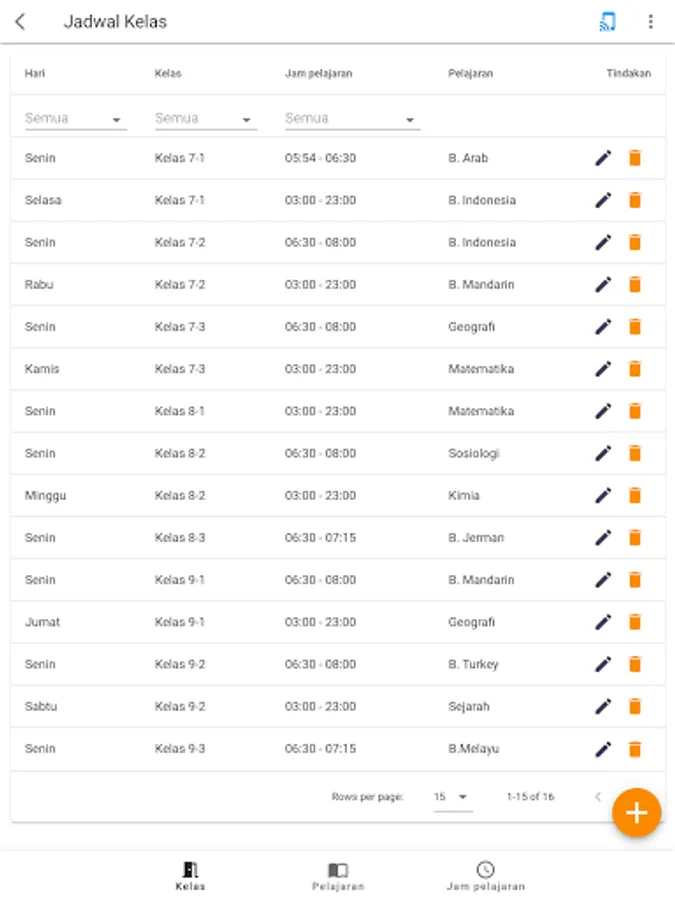
Task: Tap the back arrow beside Jadwal Kelas
Action: (21, 22)
